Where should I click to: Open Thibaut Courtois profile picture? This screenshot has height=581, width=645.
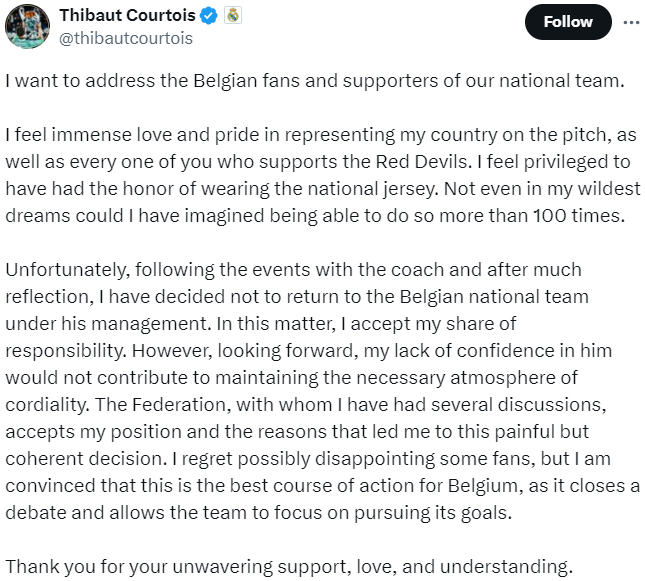coord(27,26)
